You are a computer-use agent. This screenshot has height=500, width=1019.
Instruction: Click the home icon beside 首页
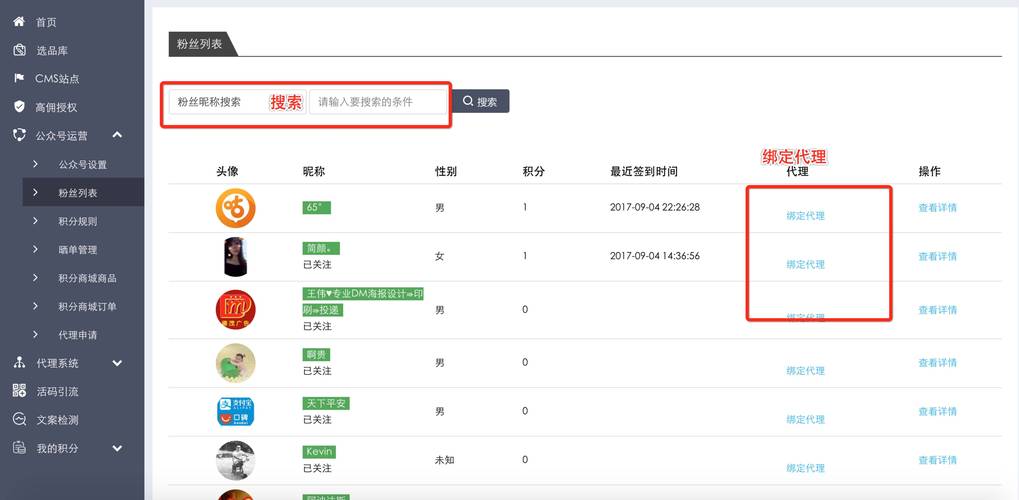point(19,21)
